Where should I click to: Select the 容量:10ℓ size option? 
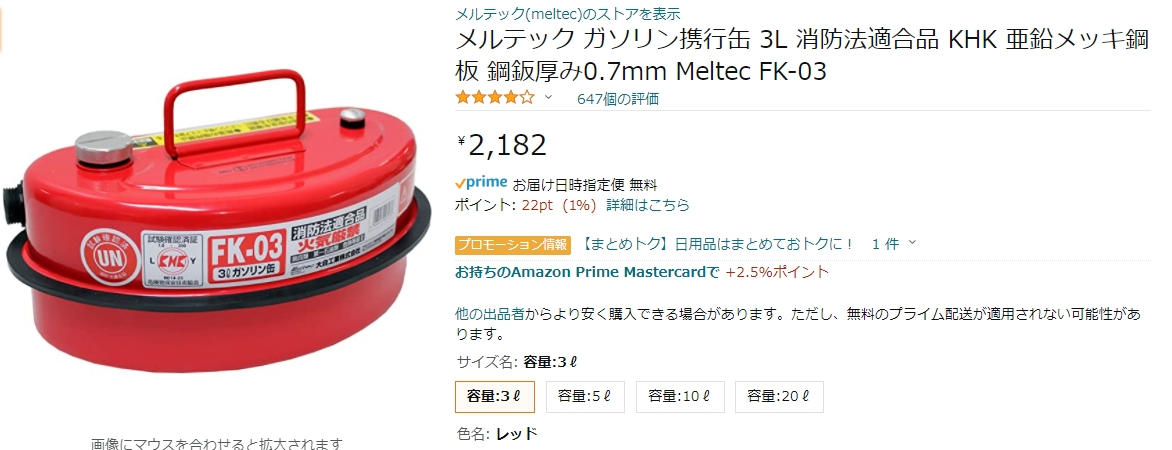pyautogui.click(x=680, y=396)
